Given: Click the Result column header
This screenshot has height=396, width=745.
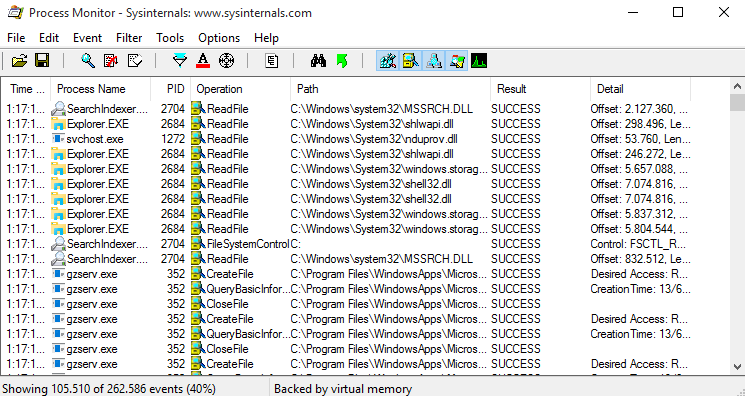Looking at the screenshot, I should coord(540,89).
